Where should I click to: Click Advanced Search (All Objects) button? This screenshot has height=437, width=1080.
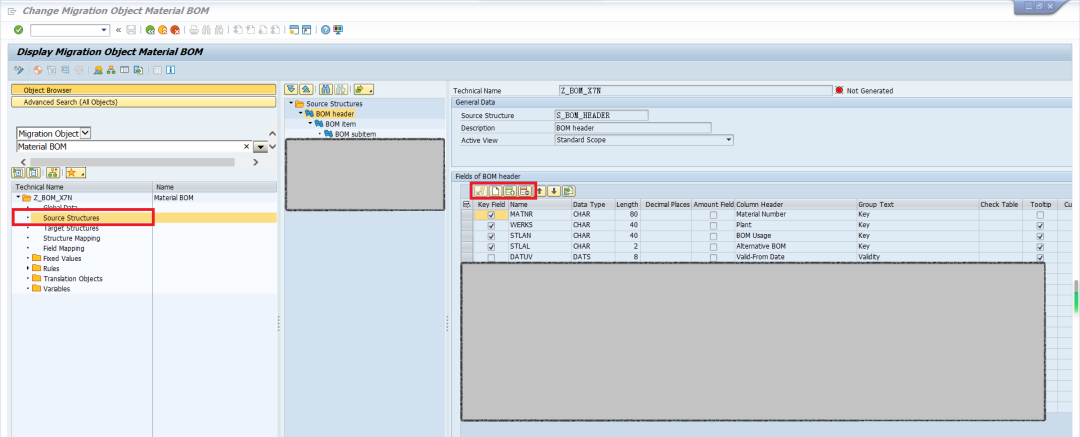tap(143, 102)
